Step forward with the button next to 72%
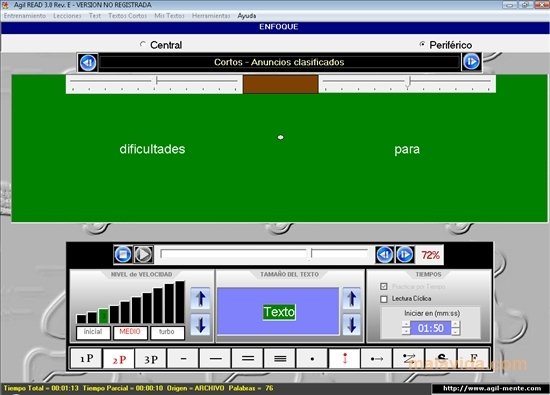The height and width of the screenshot is (395, 550). (405, 254)
